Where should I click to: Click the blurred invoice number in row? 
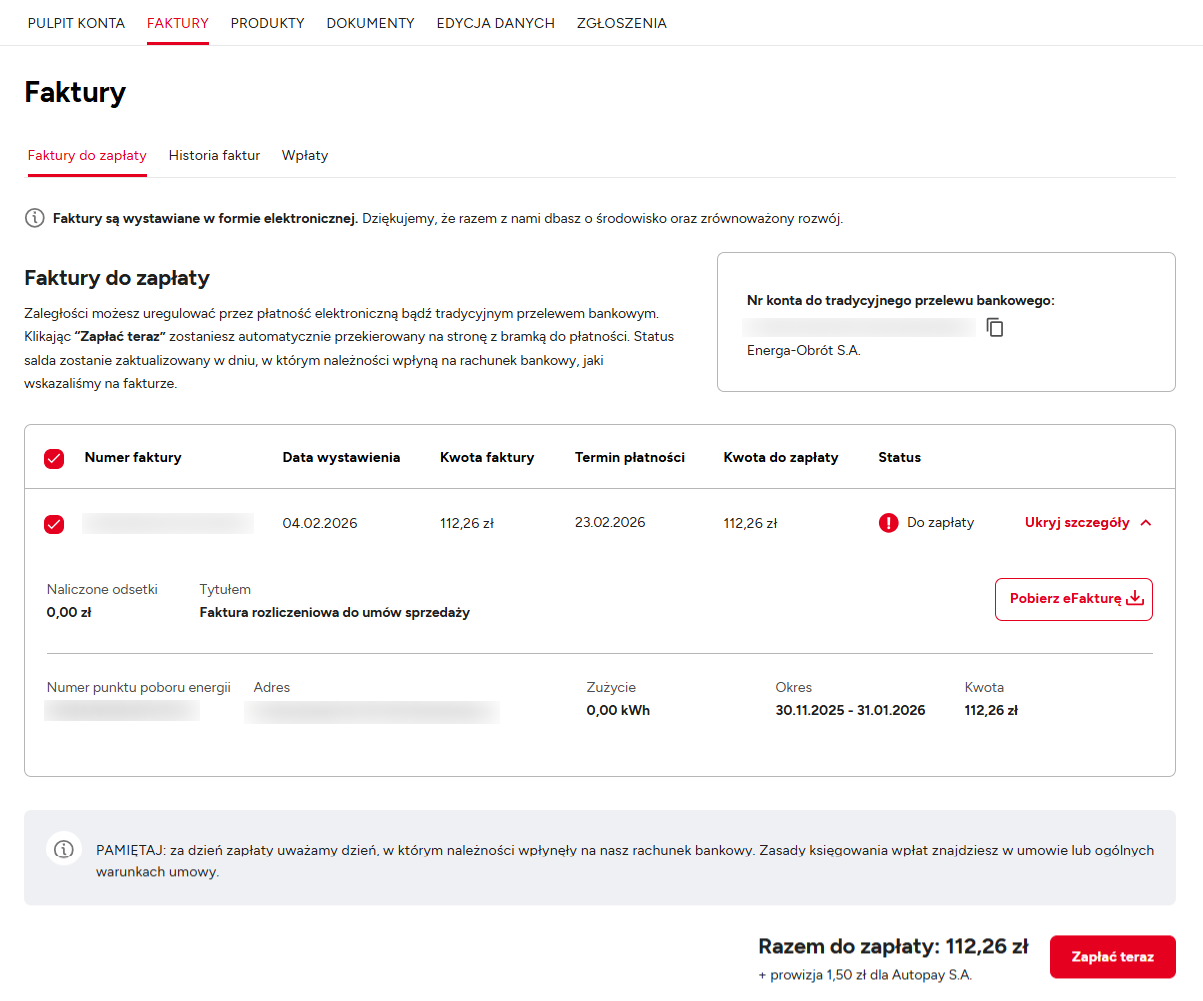coord(167,523)
